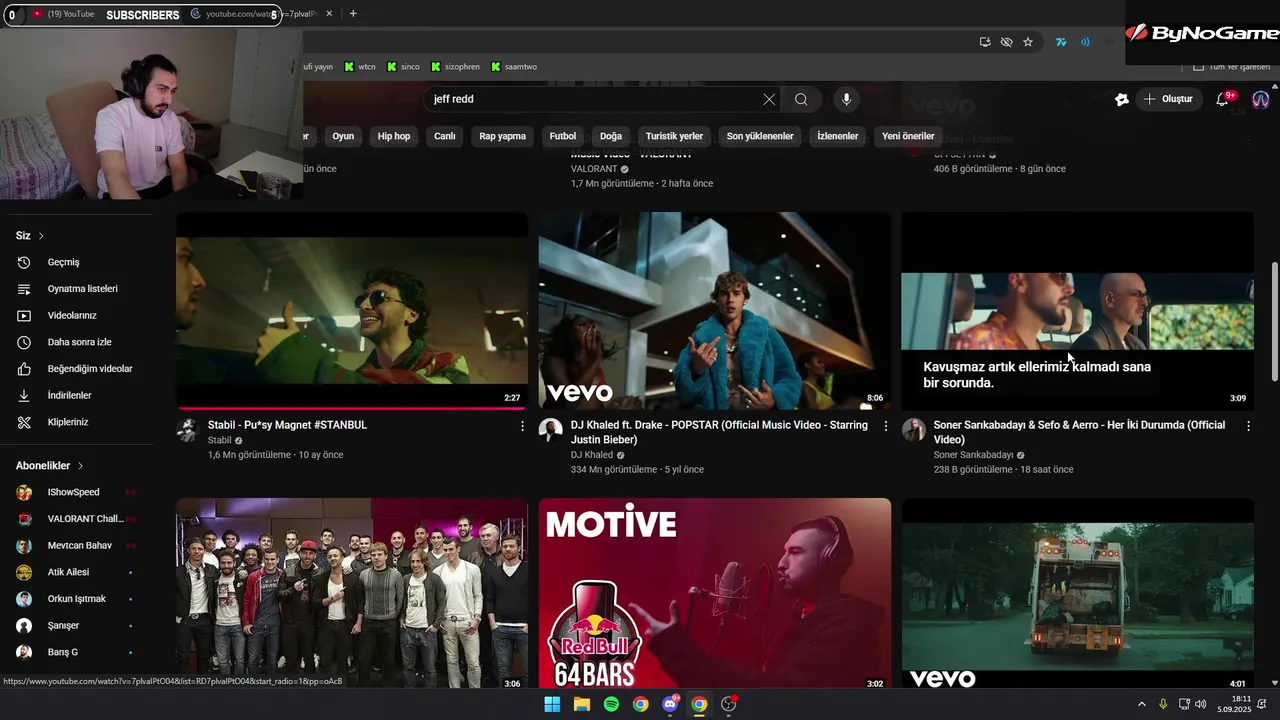Select the Doğa filter chip
The image size is (1280, 720).
(611, 136)
